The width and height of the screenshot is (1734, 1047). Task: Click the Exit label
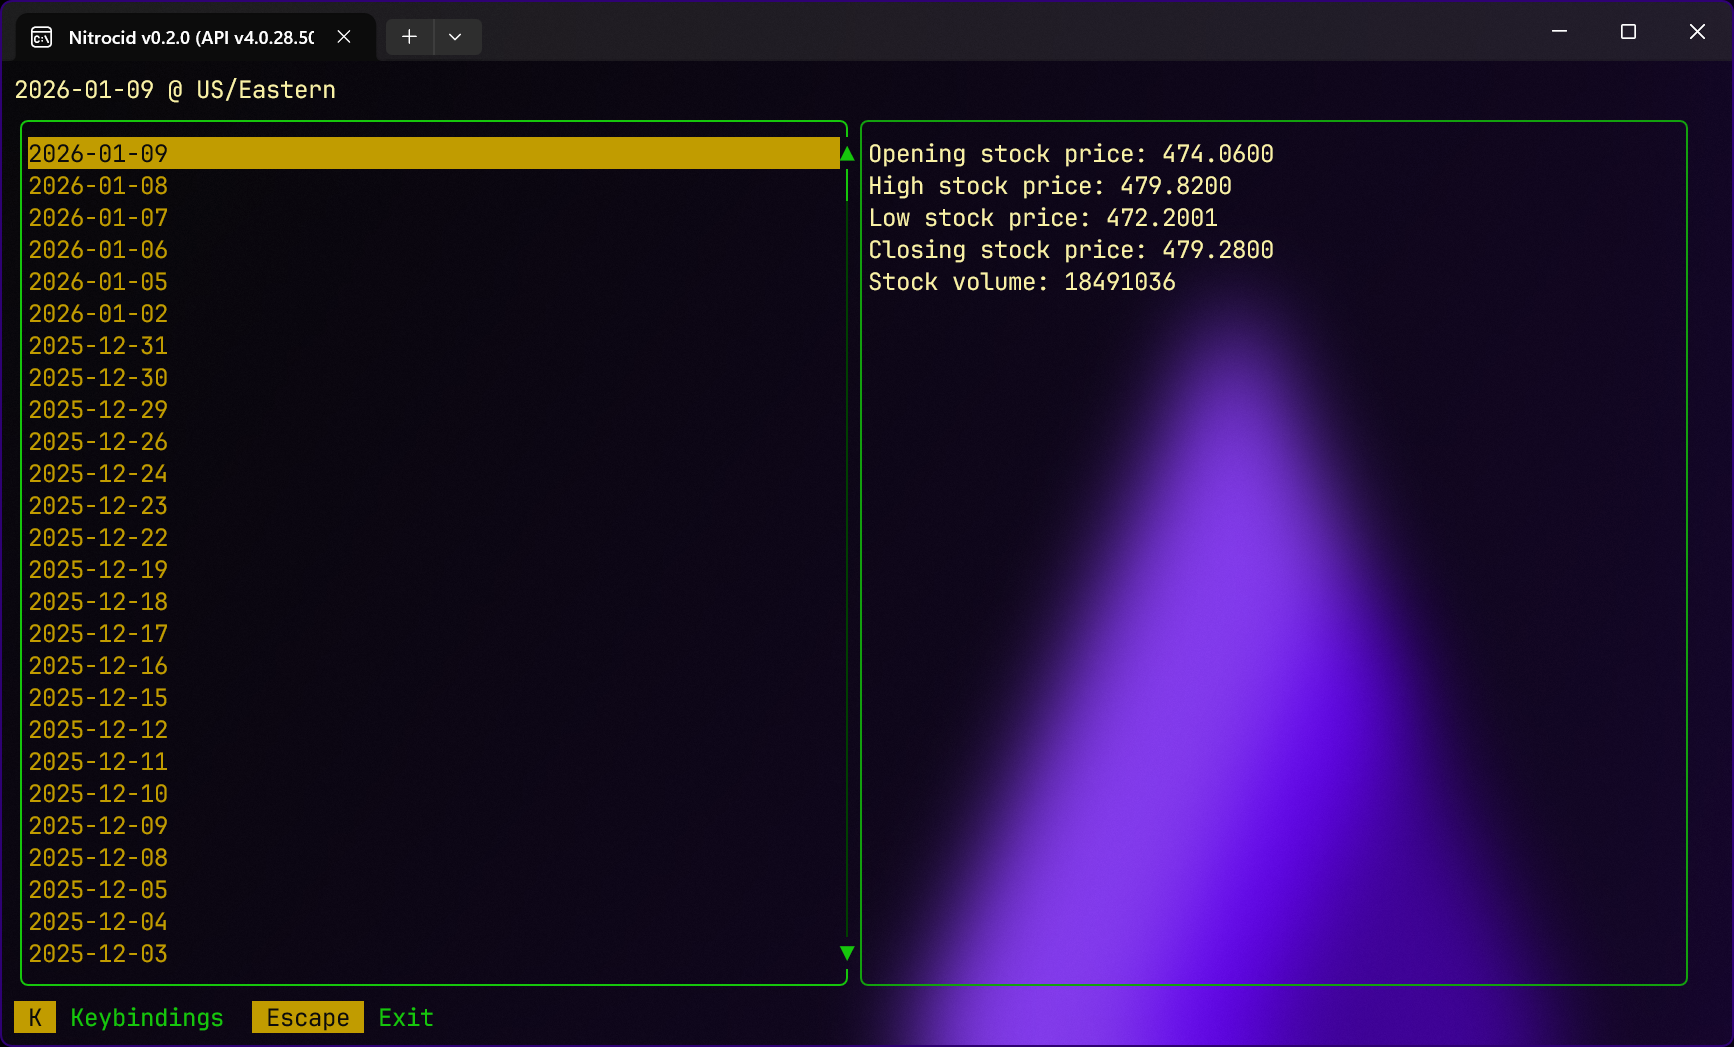[405, 1018]
